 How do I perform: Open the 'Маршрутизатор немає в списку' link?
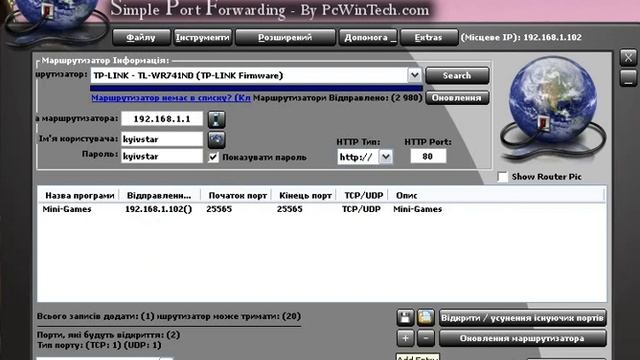click(x=171, y=98)
